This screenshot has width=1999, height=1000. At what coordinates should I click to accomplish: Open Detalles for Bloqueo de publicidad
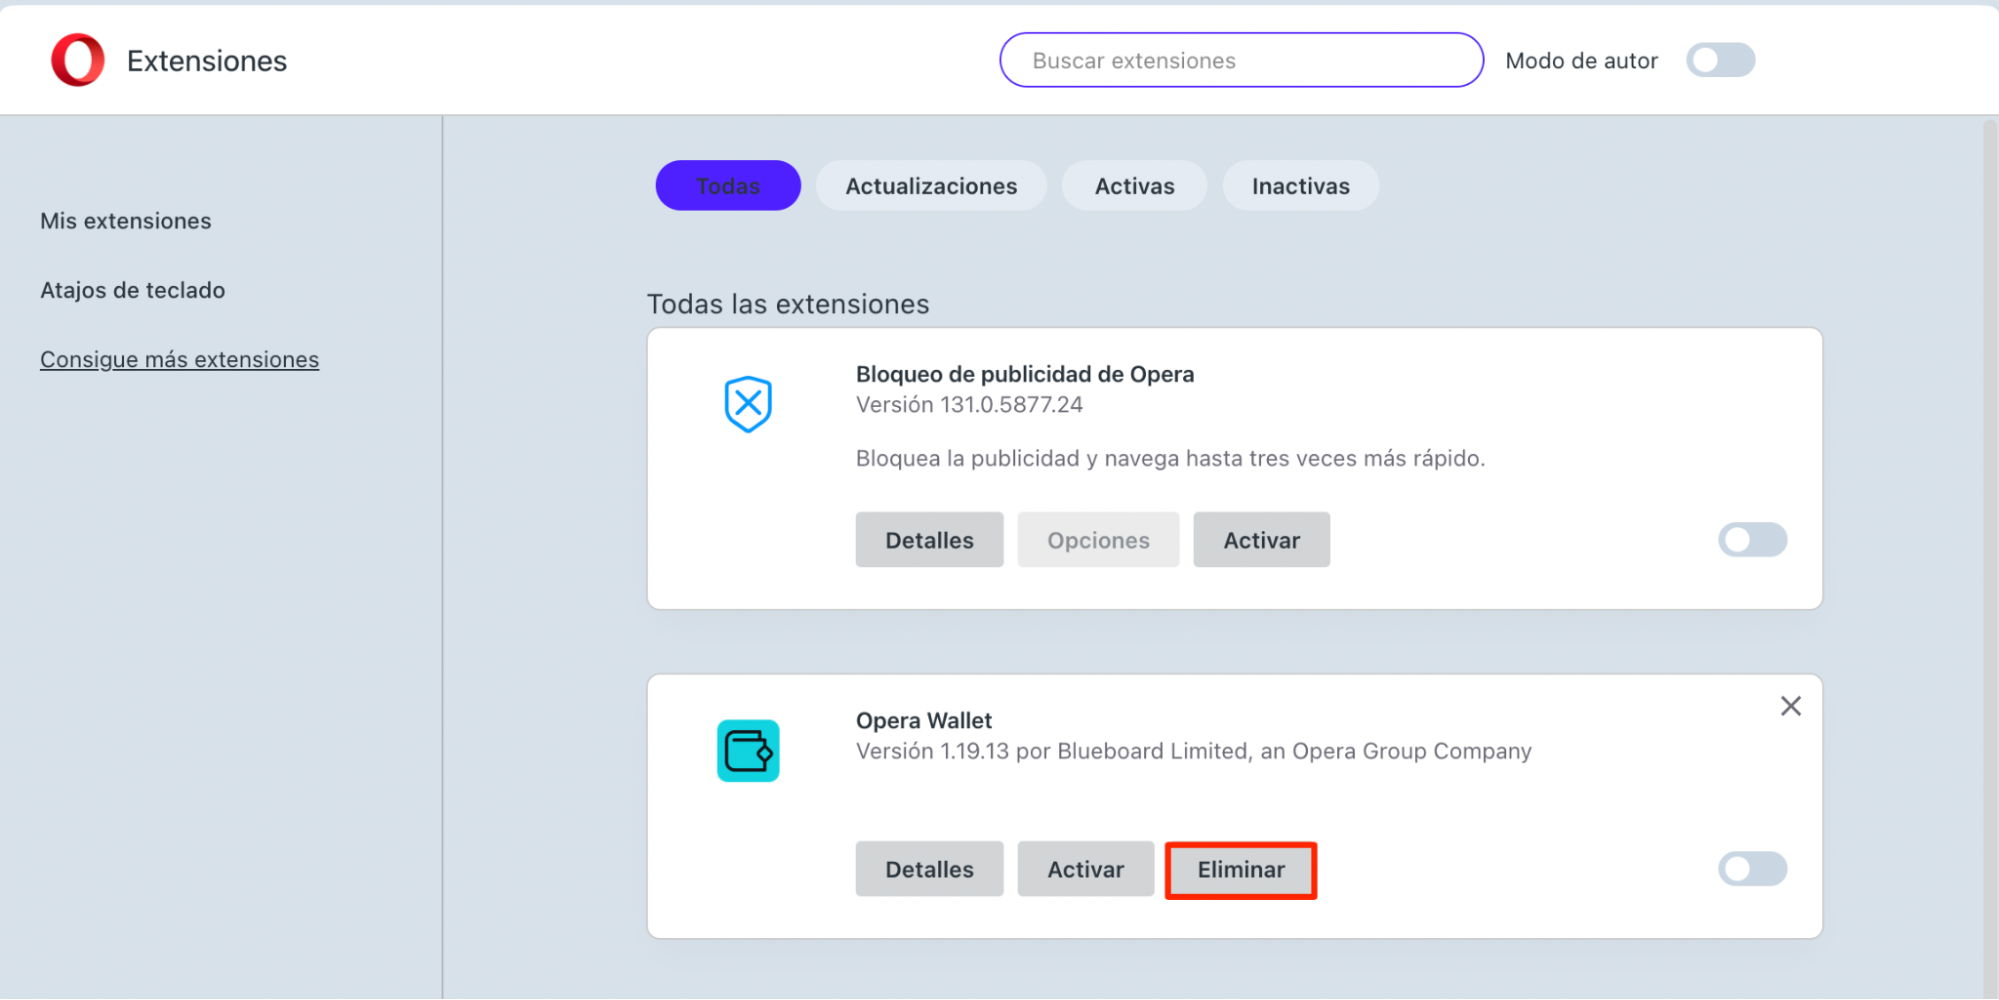click(x=929, y=540)
